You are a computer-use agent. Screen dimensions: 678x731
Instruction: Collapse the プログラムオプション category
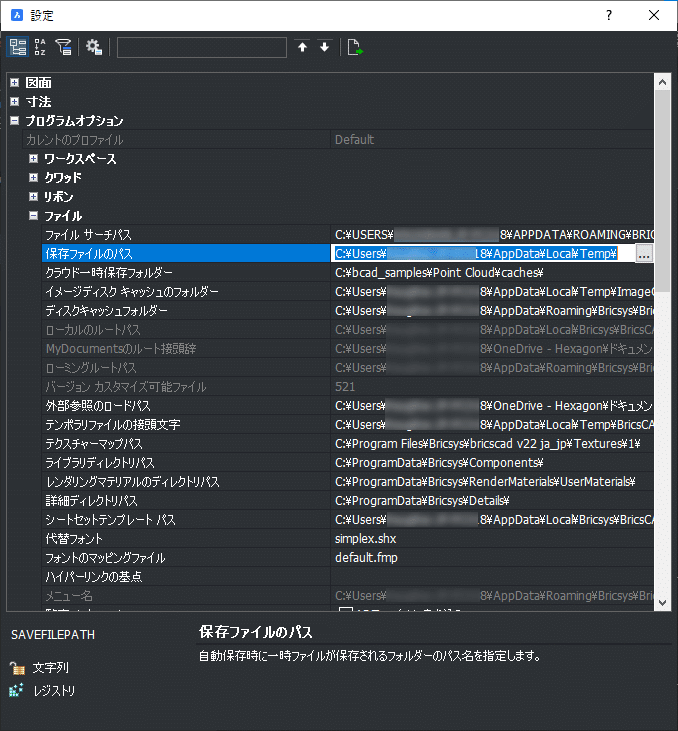(x=14, y=121)
